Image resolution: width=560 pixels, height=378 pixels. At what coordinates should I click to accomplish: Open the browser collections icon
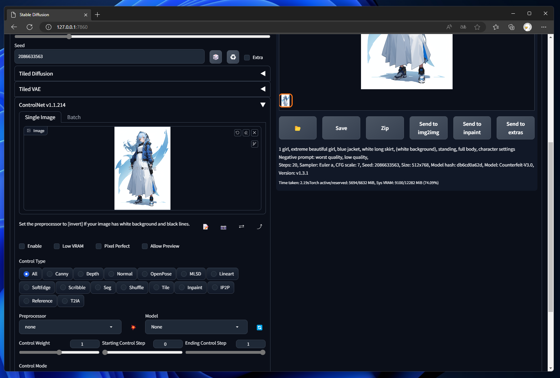click(511, 27)
